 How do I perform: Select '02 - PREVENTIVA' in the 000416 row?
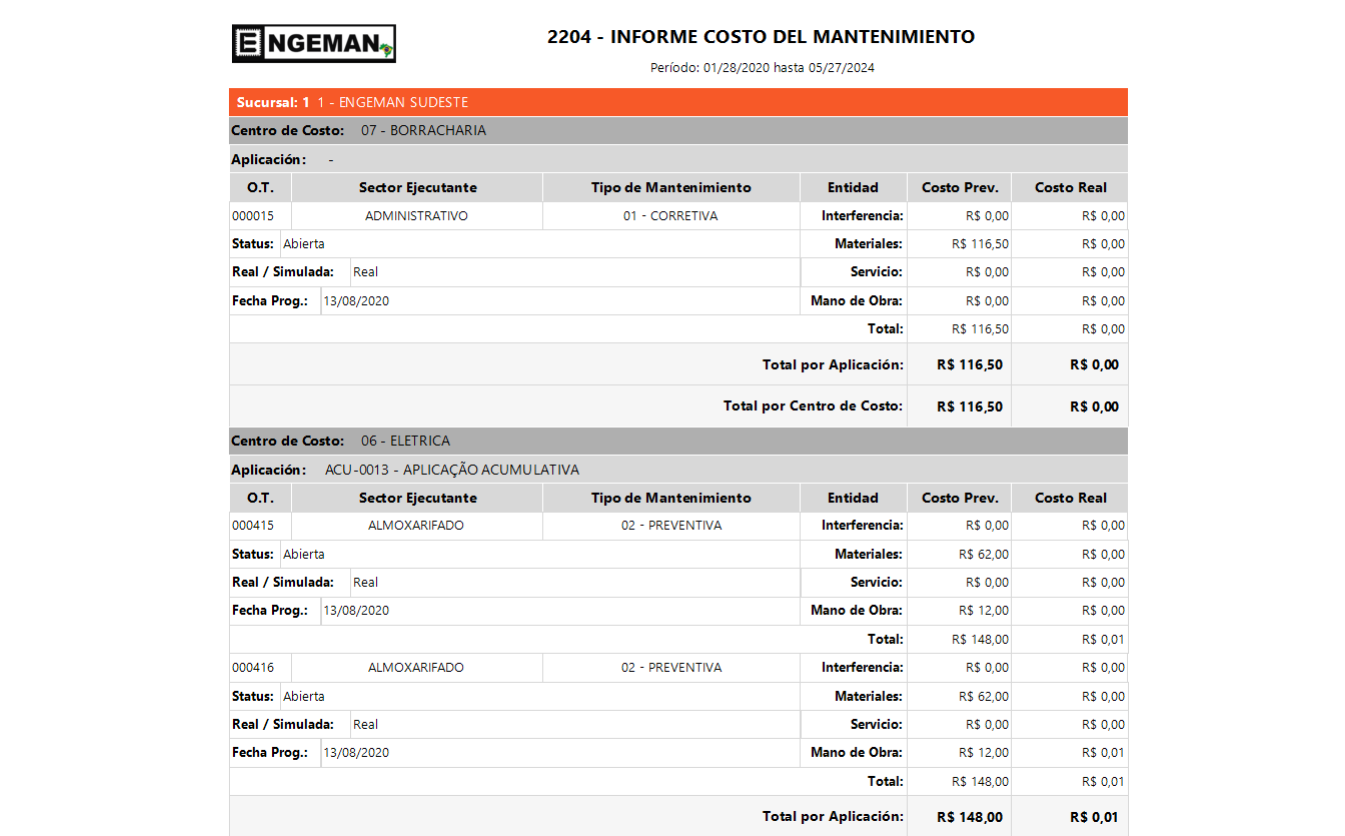tap(671, 667)
